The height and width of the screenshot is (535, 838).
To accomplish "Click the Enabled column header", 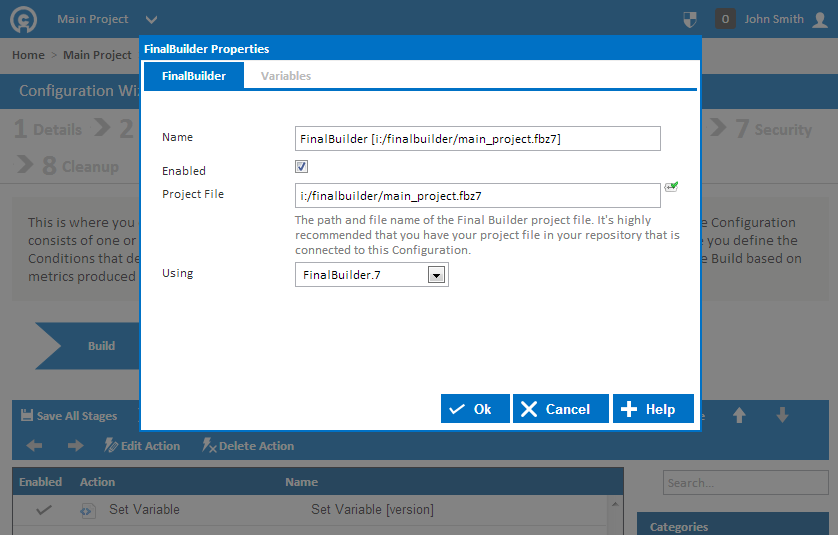I will point(41,482).
